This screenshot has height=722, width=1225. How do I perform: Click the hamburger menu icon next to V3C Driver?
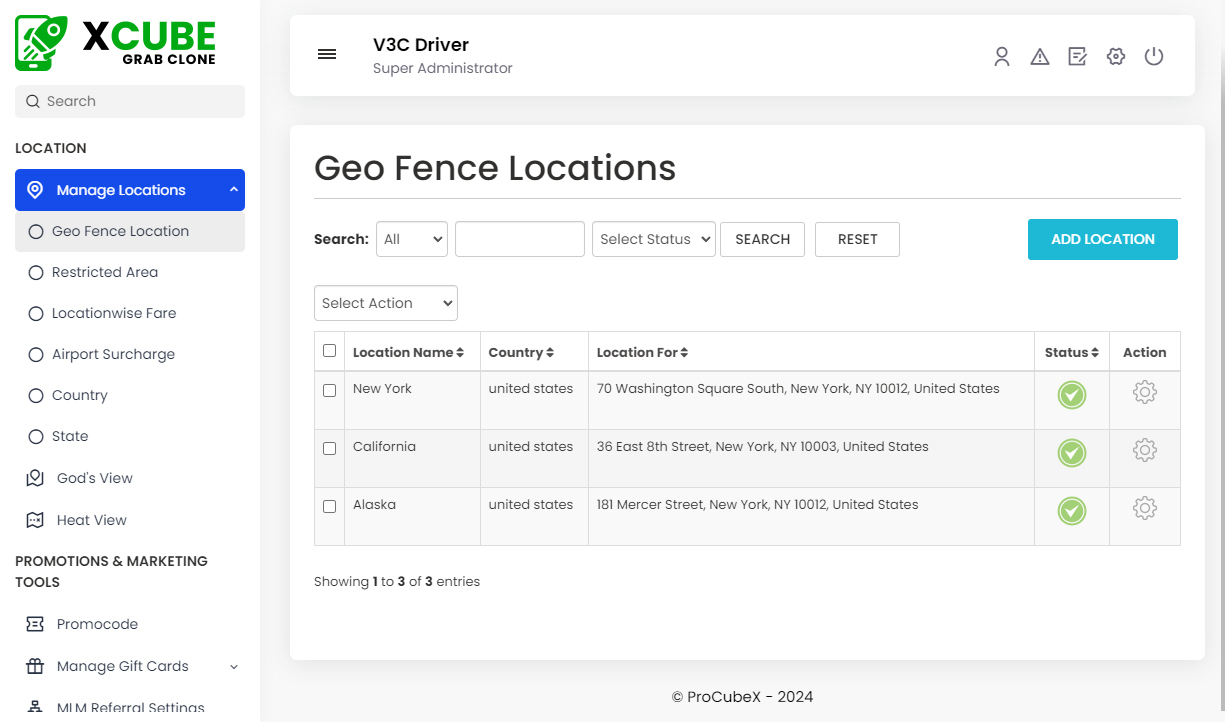pos(327,54)
